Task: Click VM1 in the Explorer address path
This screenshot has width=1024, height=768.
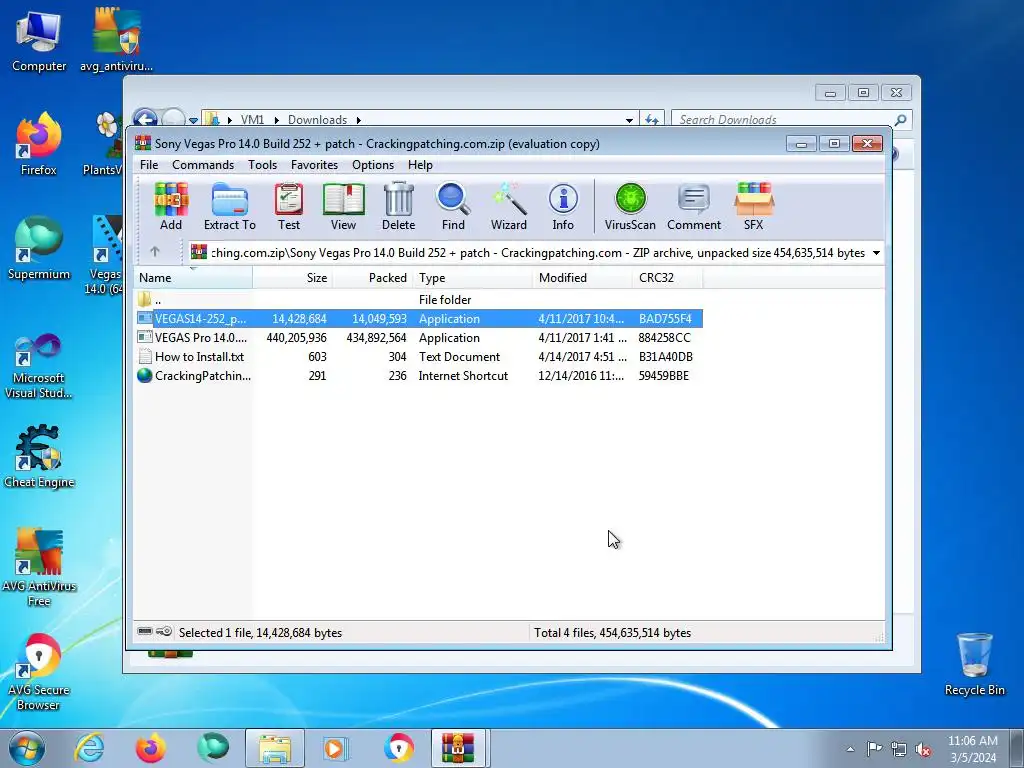Action: pyautogui.click(x=252, y=120)
